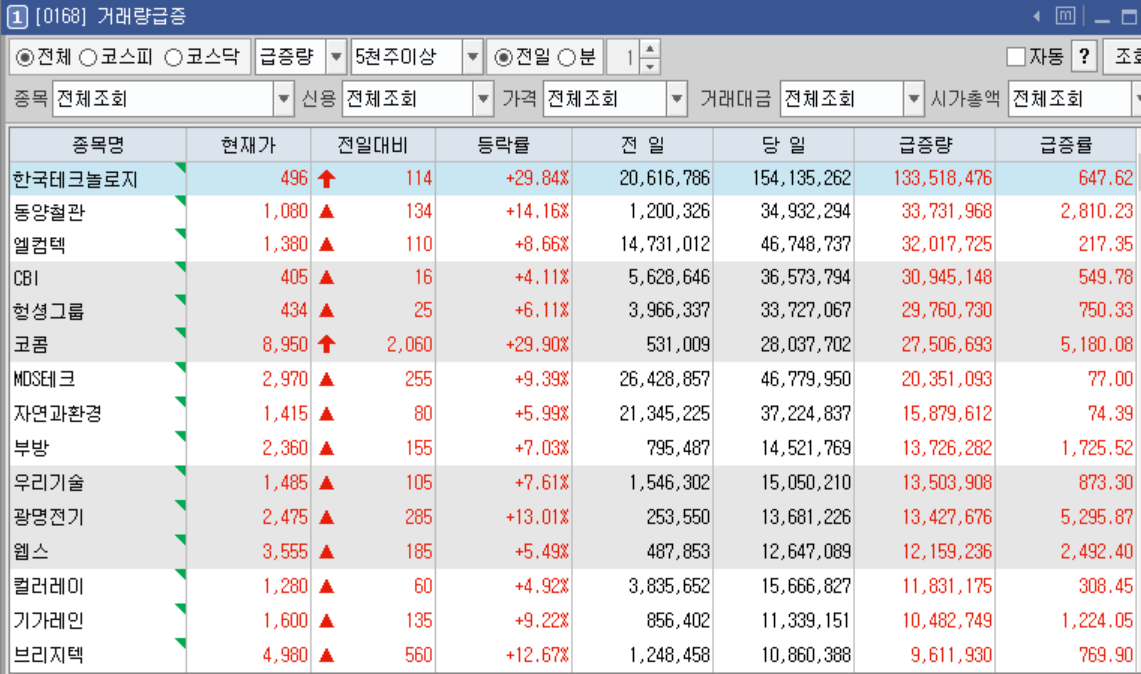1141x674 pixels.
Task: Select the 전체 market radio button
Action: click(25, 57)
